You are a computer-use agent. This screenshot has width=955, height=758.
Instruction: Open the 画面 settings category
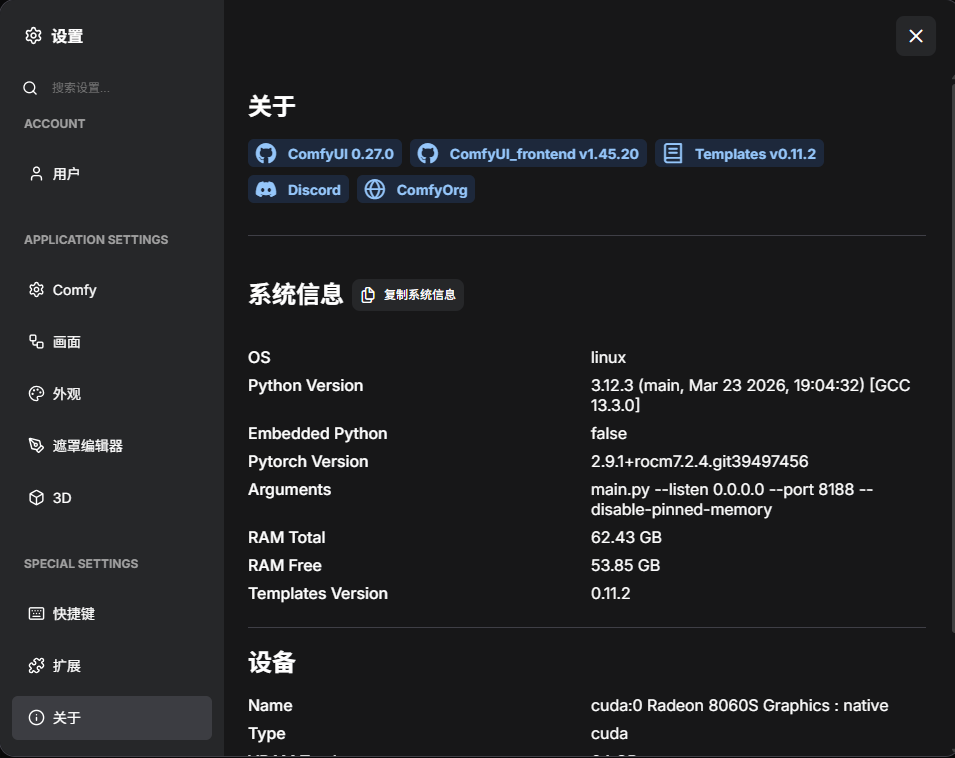point(112,342)
